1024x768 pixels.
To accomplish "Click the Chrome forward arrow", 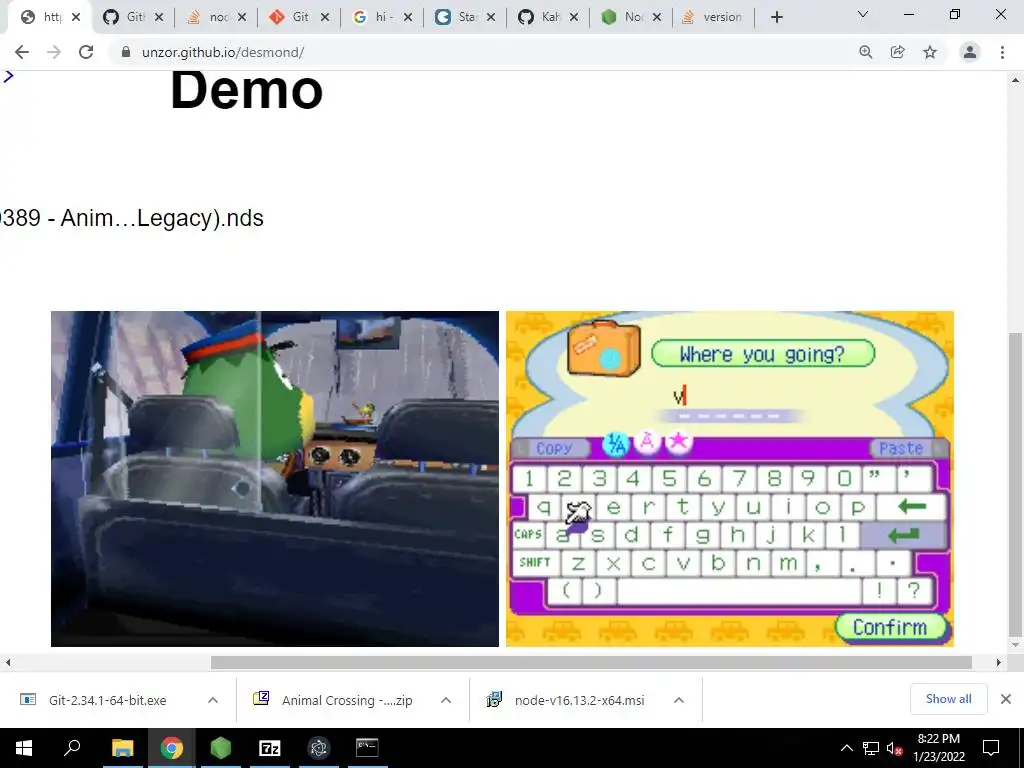I will pos(54,52).
